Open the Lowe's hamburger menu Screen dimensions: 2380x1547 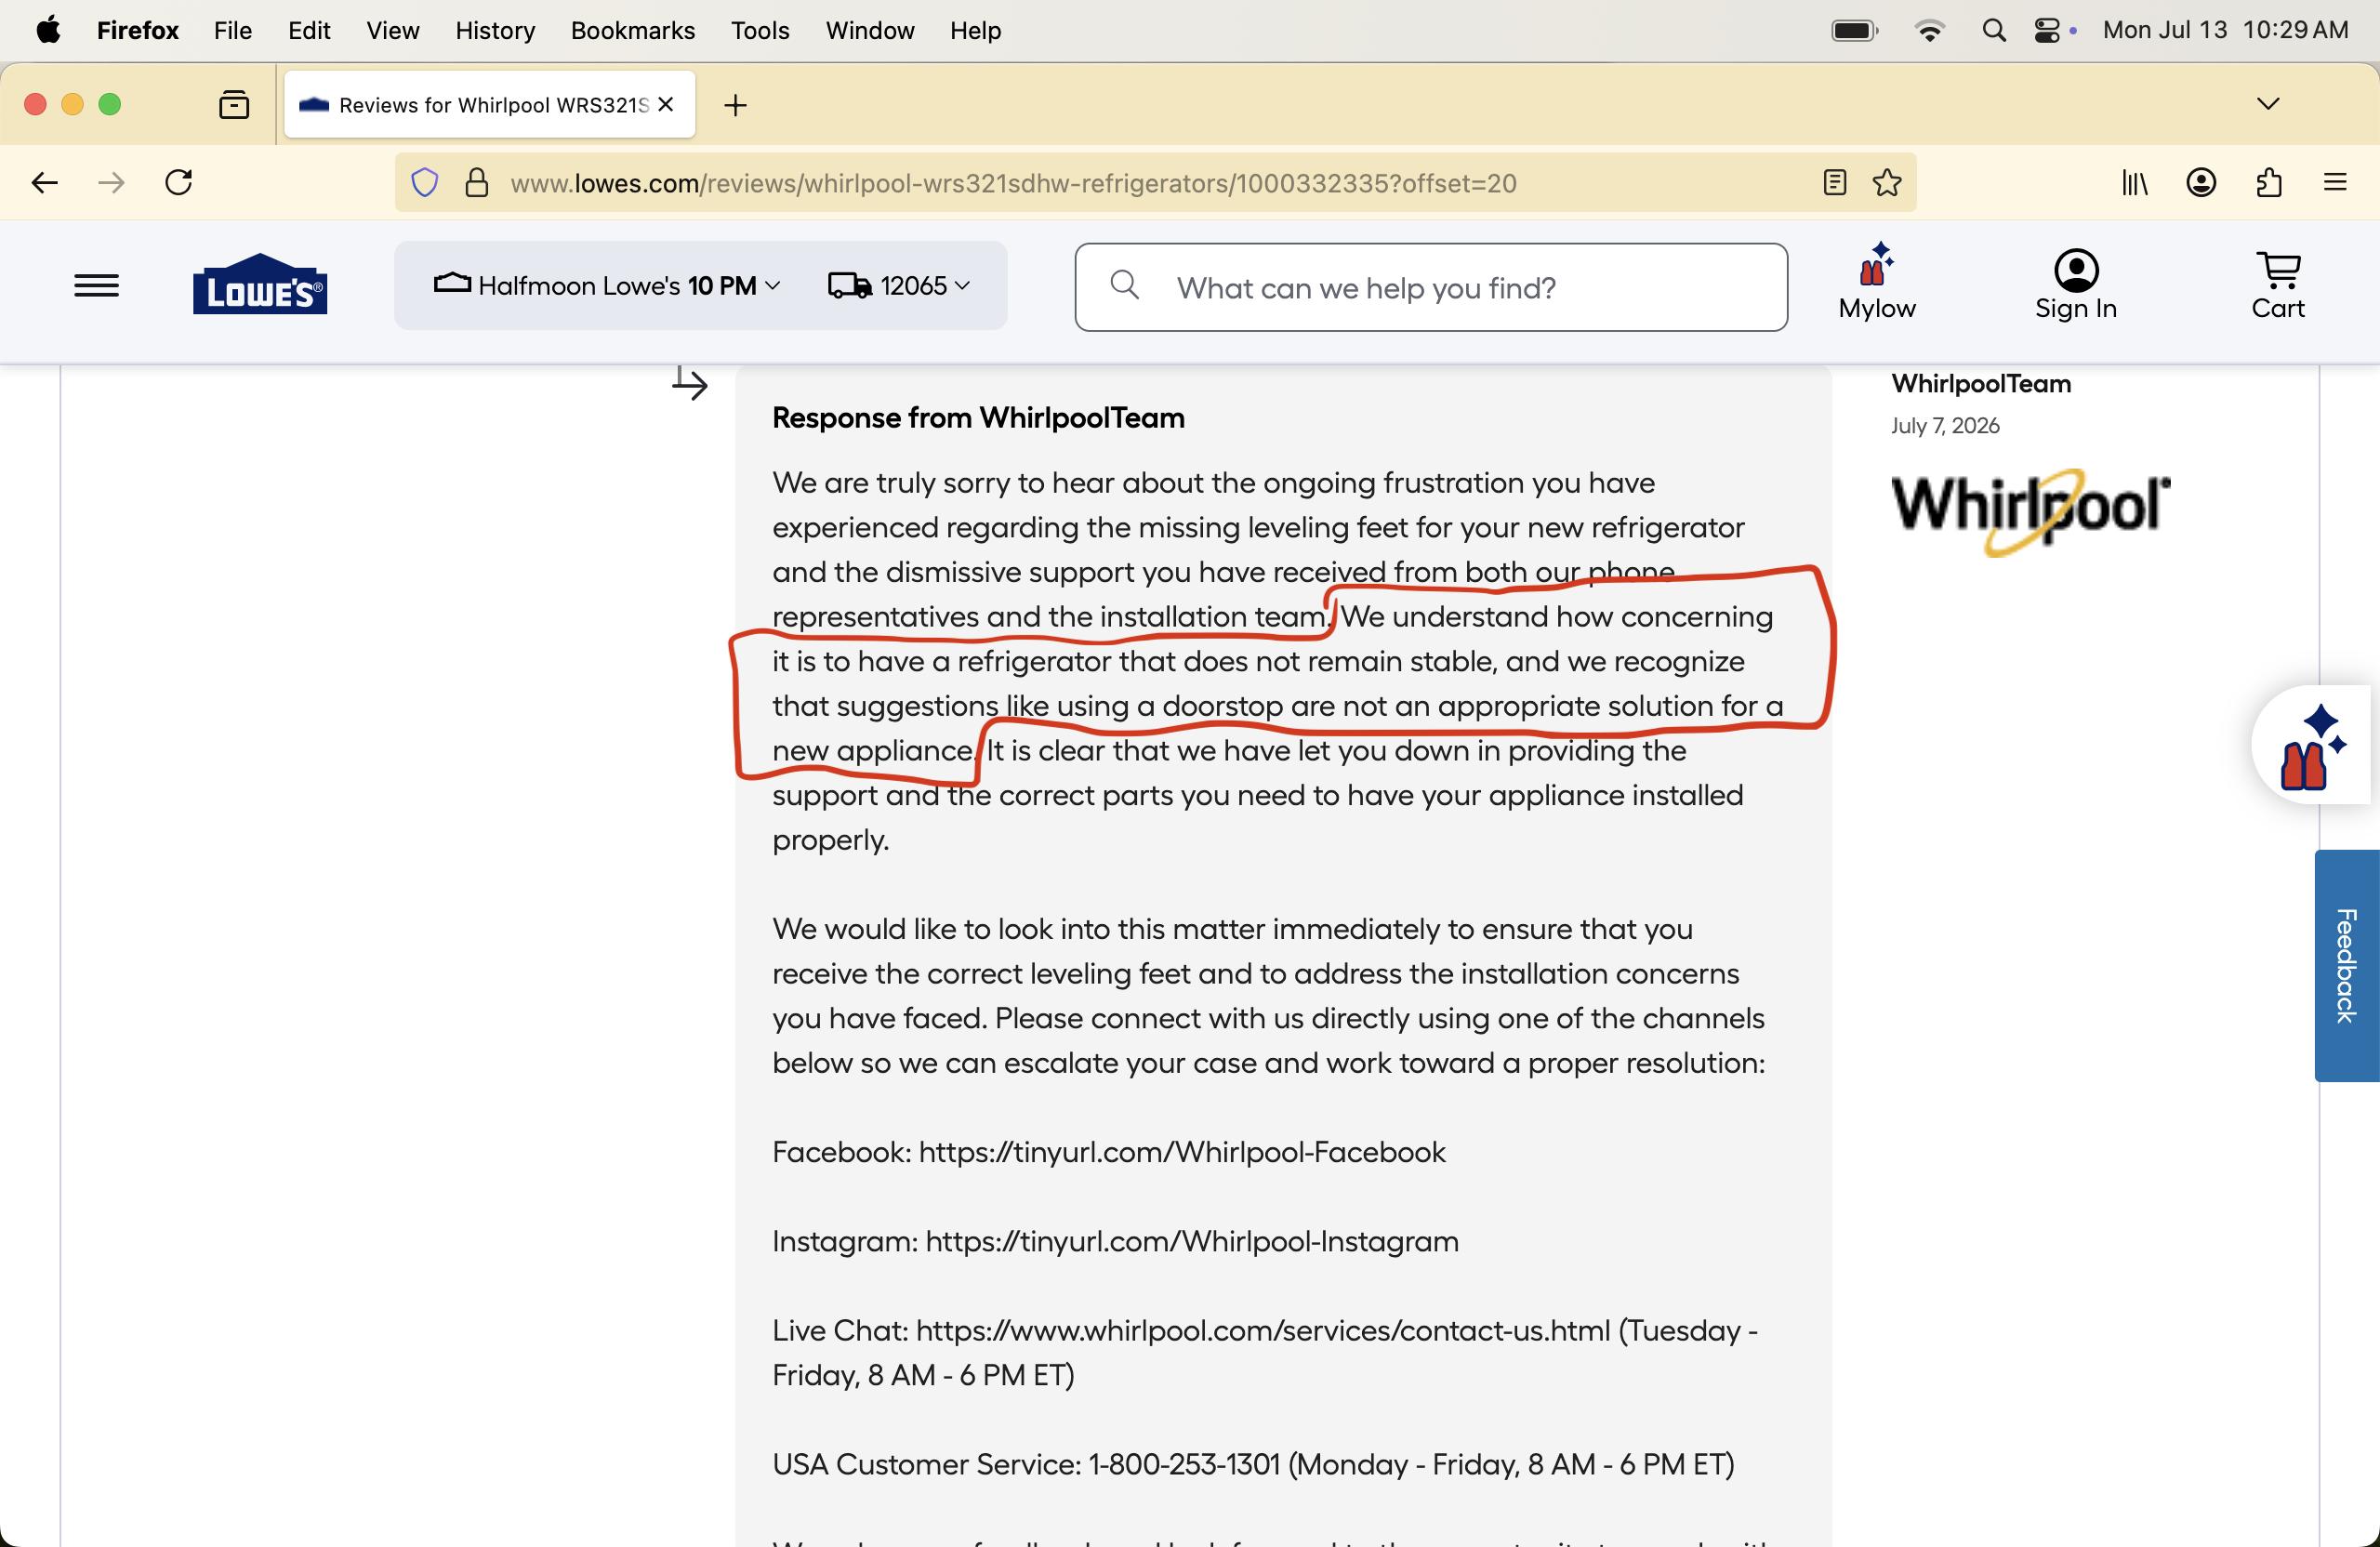(x=96, y=286)
